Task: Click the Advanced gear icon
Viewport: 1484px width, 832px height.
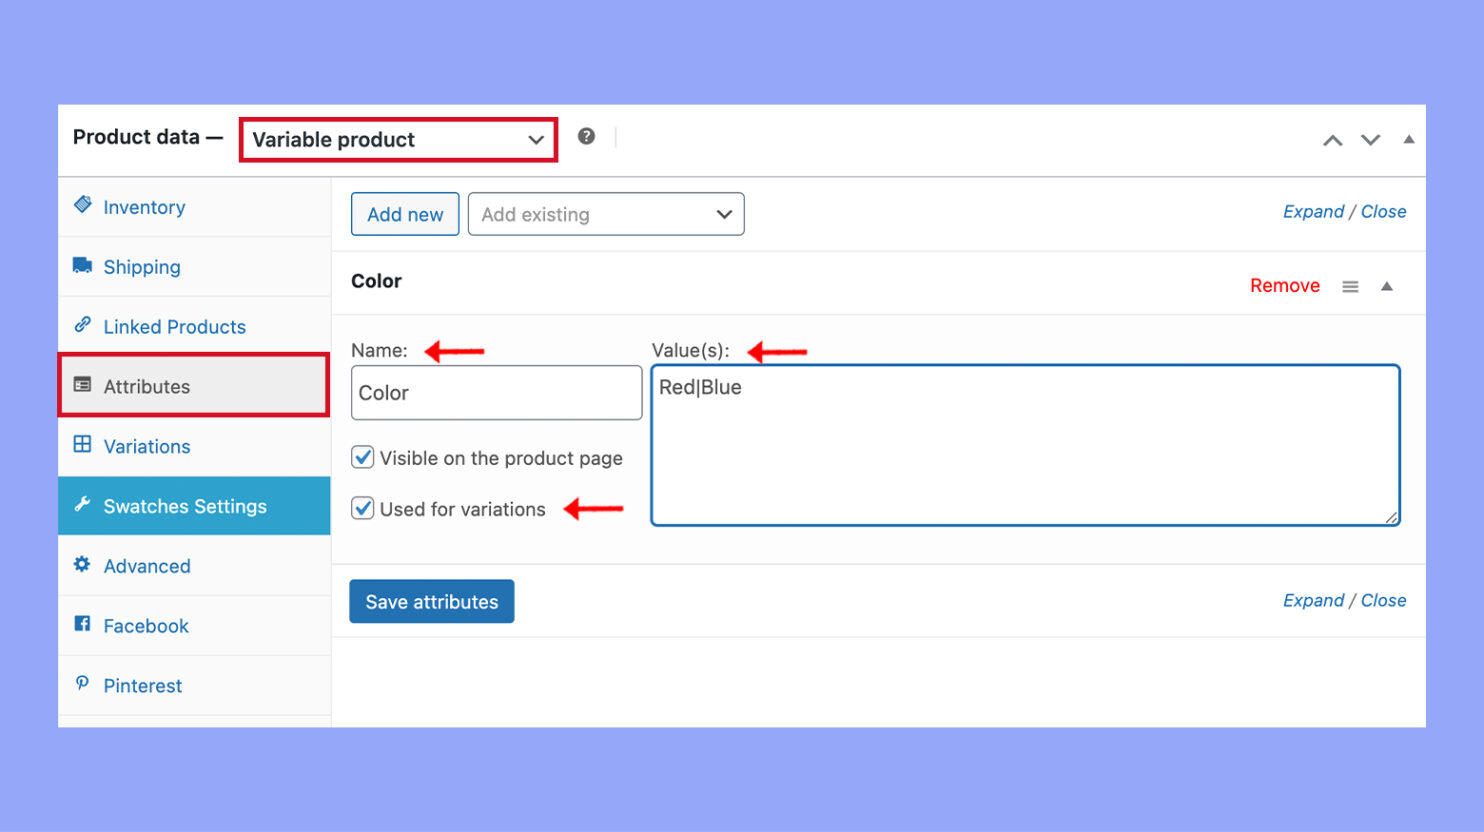Action: [x=82, y=565]
